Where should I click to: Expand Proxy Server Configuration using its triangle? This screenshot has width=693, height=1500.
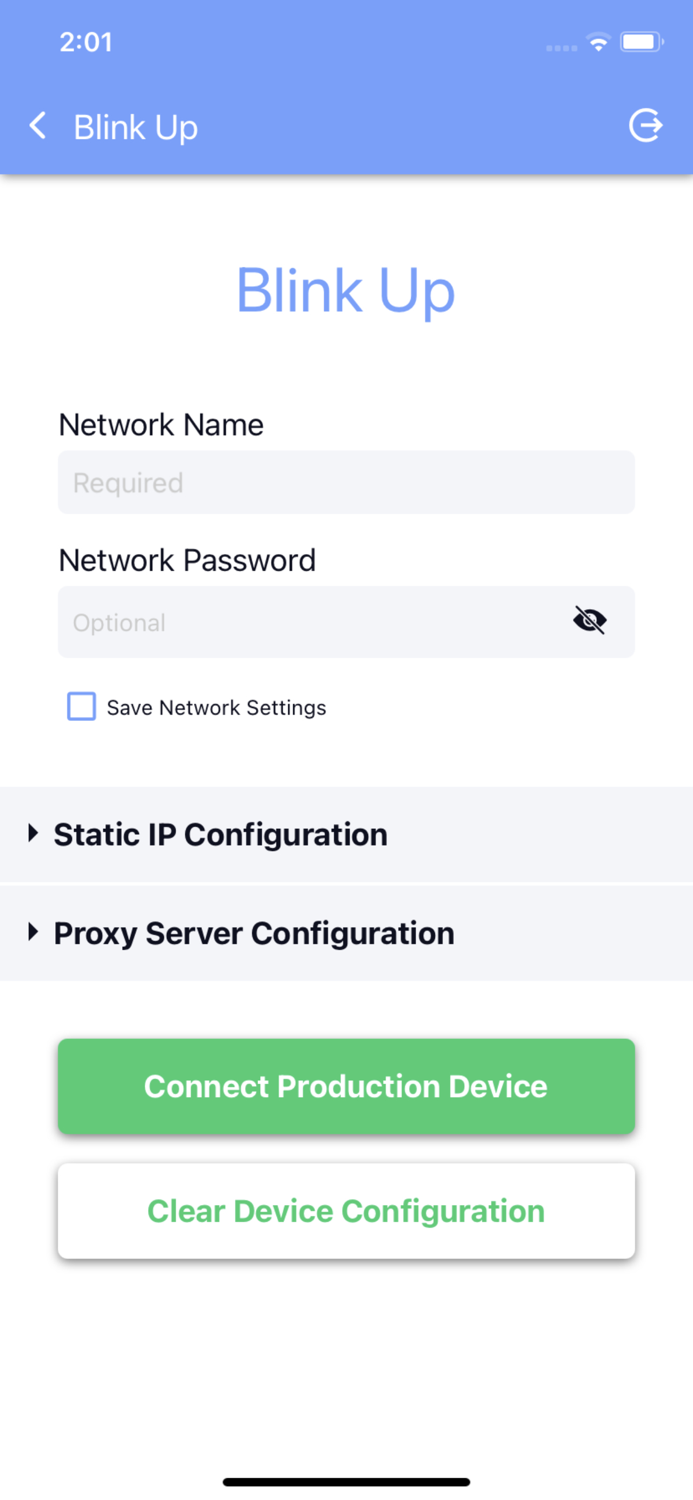click(x=33, y=932)
